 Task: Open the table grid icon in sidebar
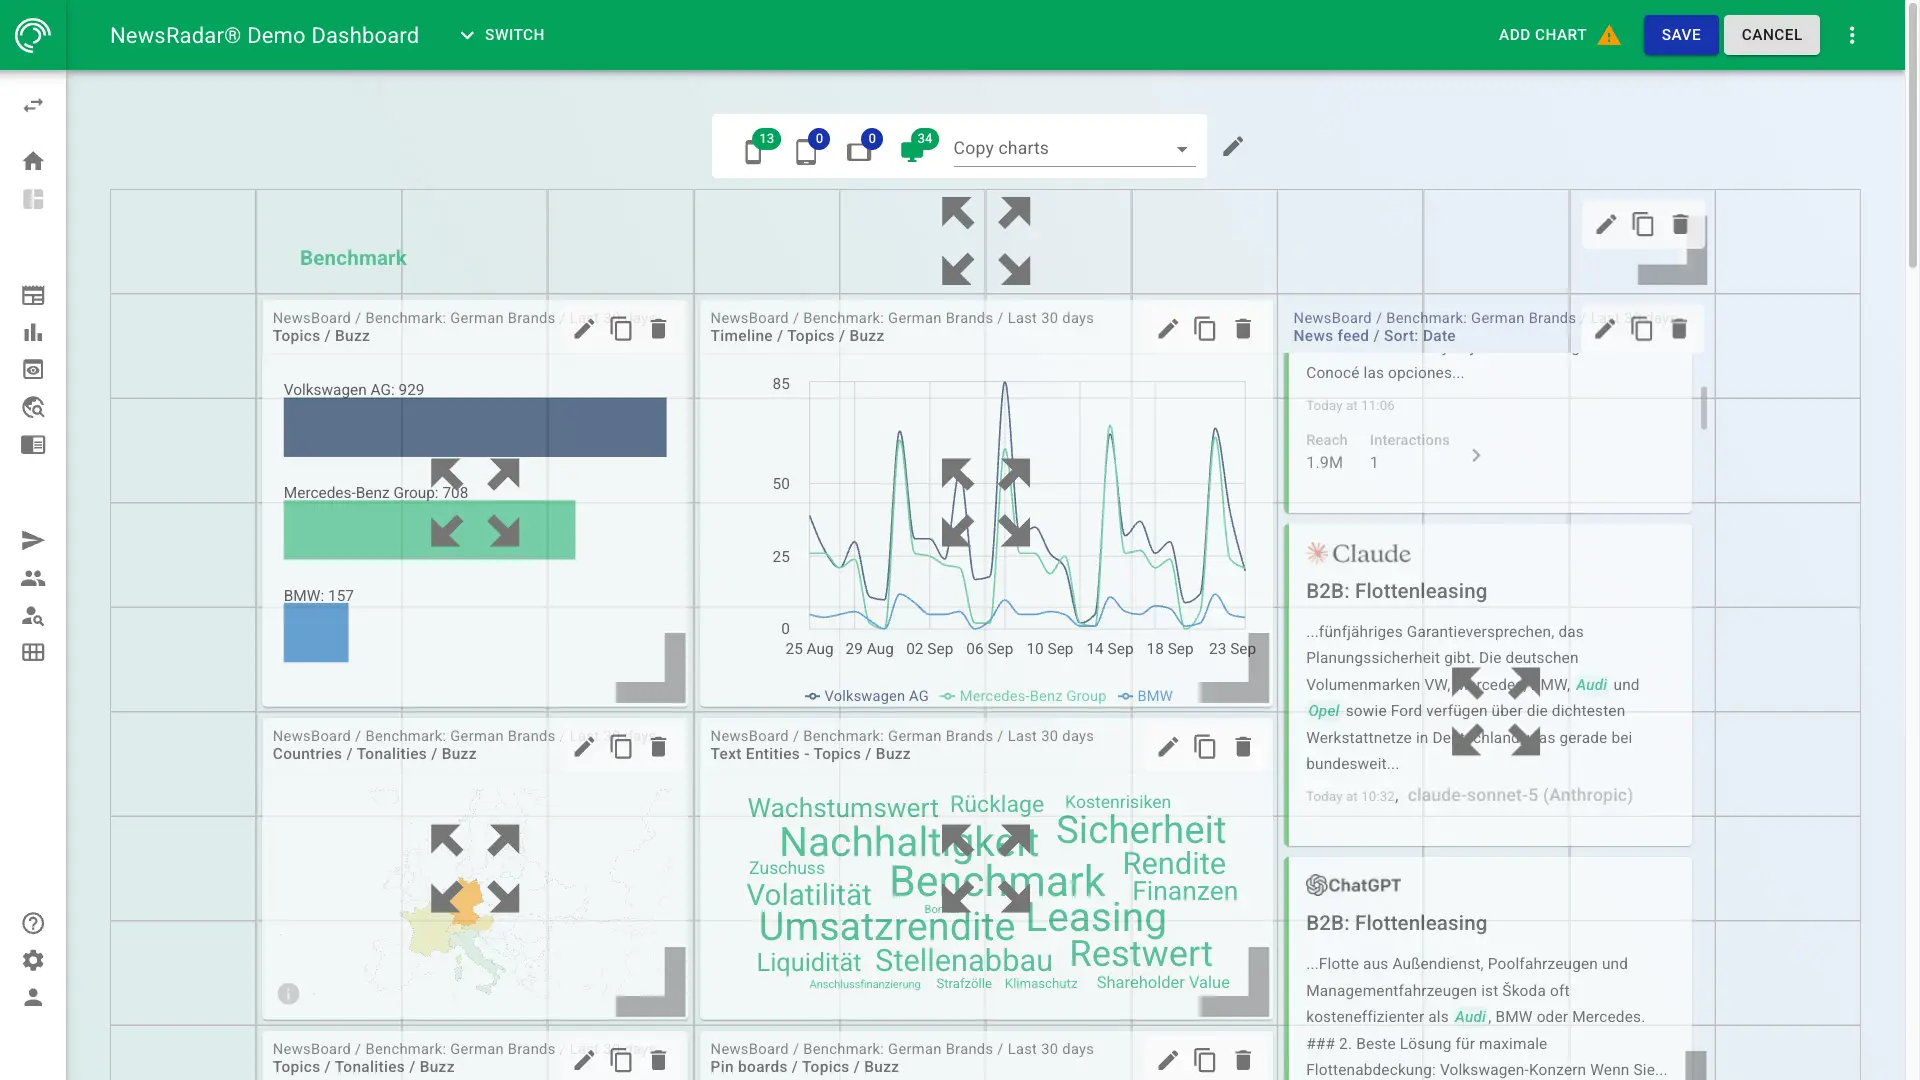[33, 653]
